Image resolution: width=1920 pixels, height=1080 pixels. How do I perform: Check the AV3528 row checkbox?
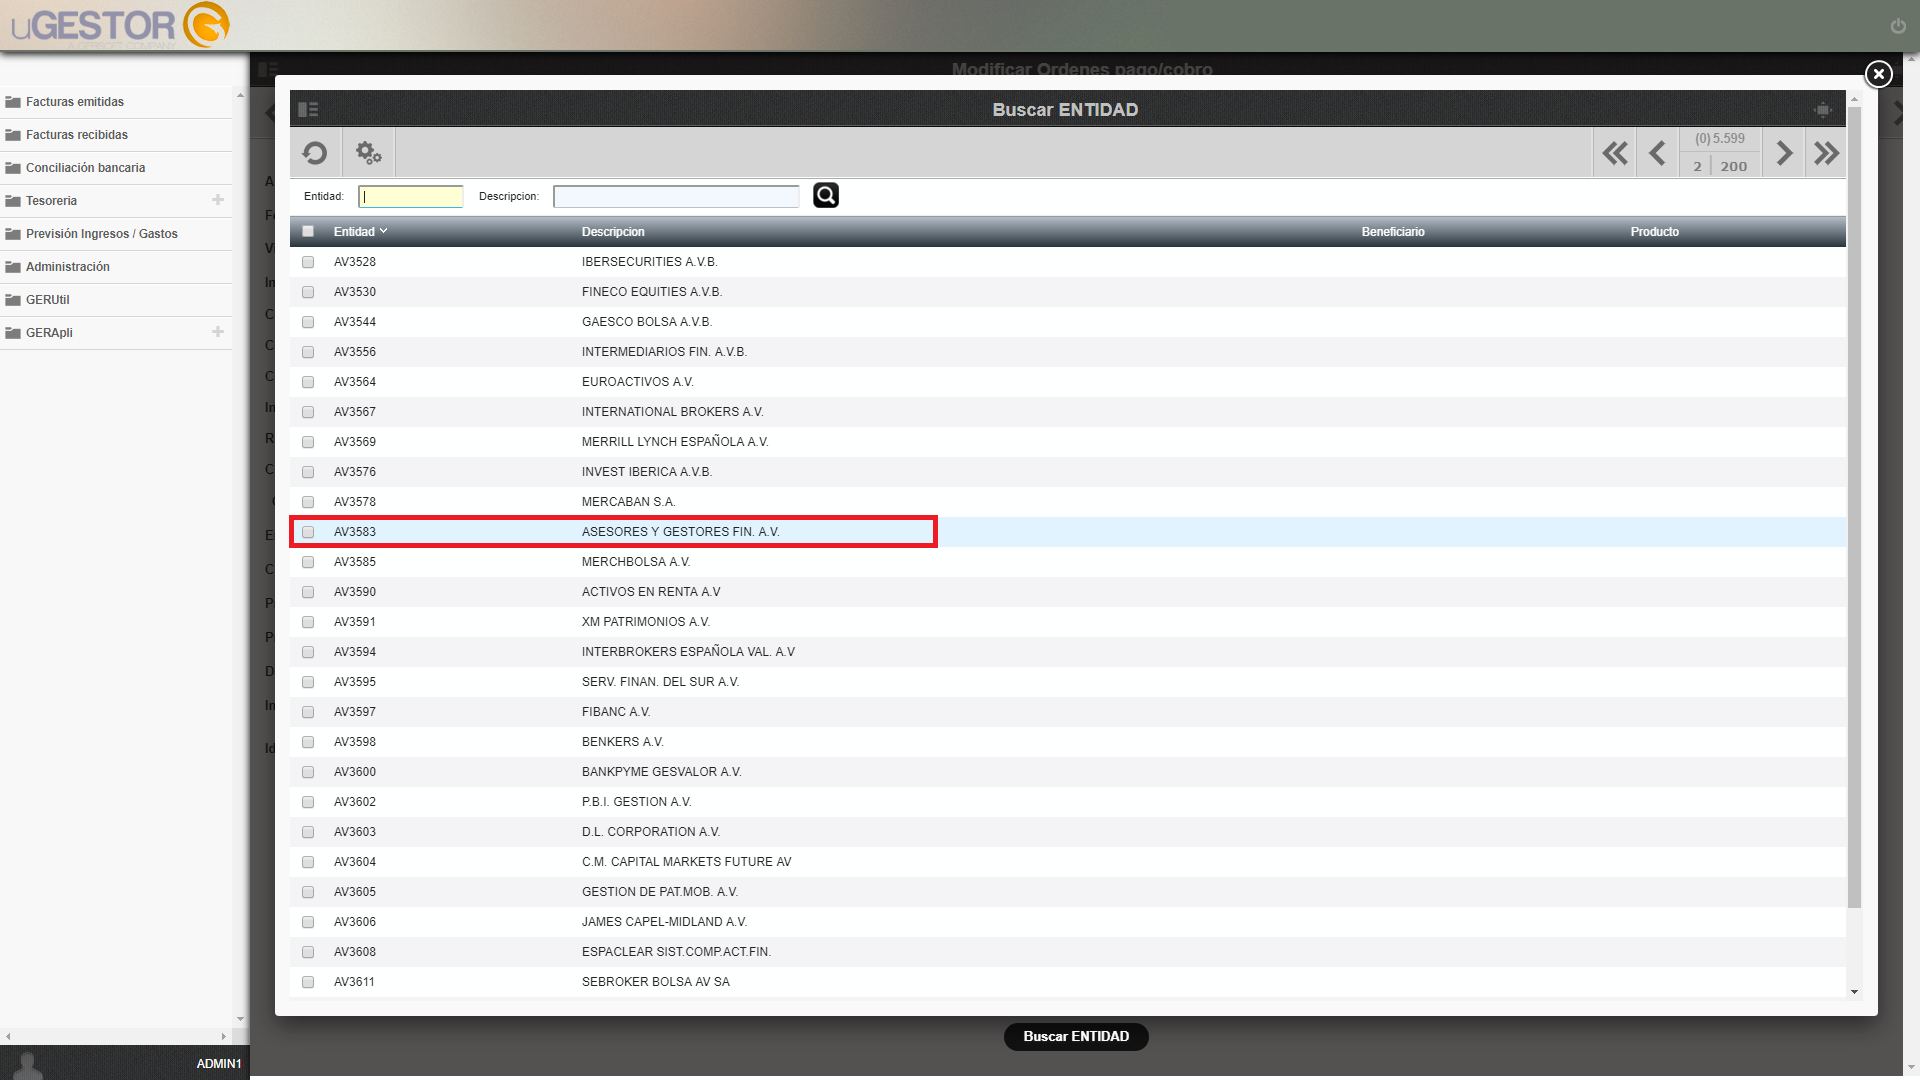(x=308, y=262)
